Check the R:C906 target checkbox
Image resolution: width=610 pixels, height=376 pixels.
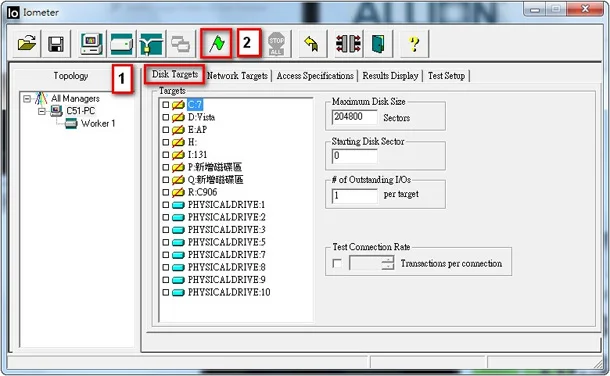coord(166,192)
